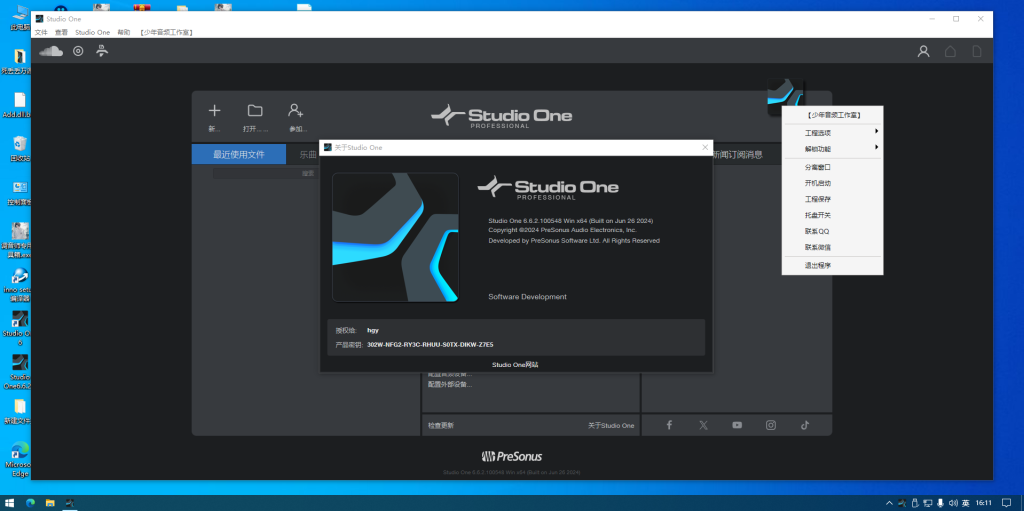This screenshot has width=1024, height=511.
Task: Toggle 托盘开关 in context menu
Action: point(833,215)
